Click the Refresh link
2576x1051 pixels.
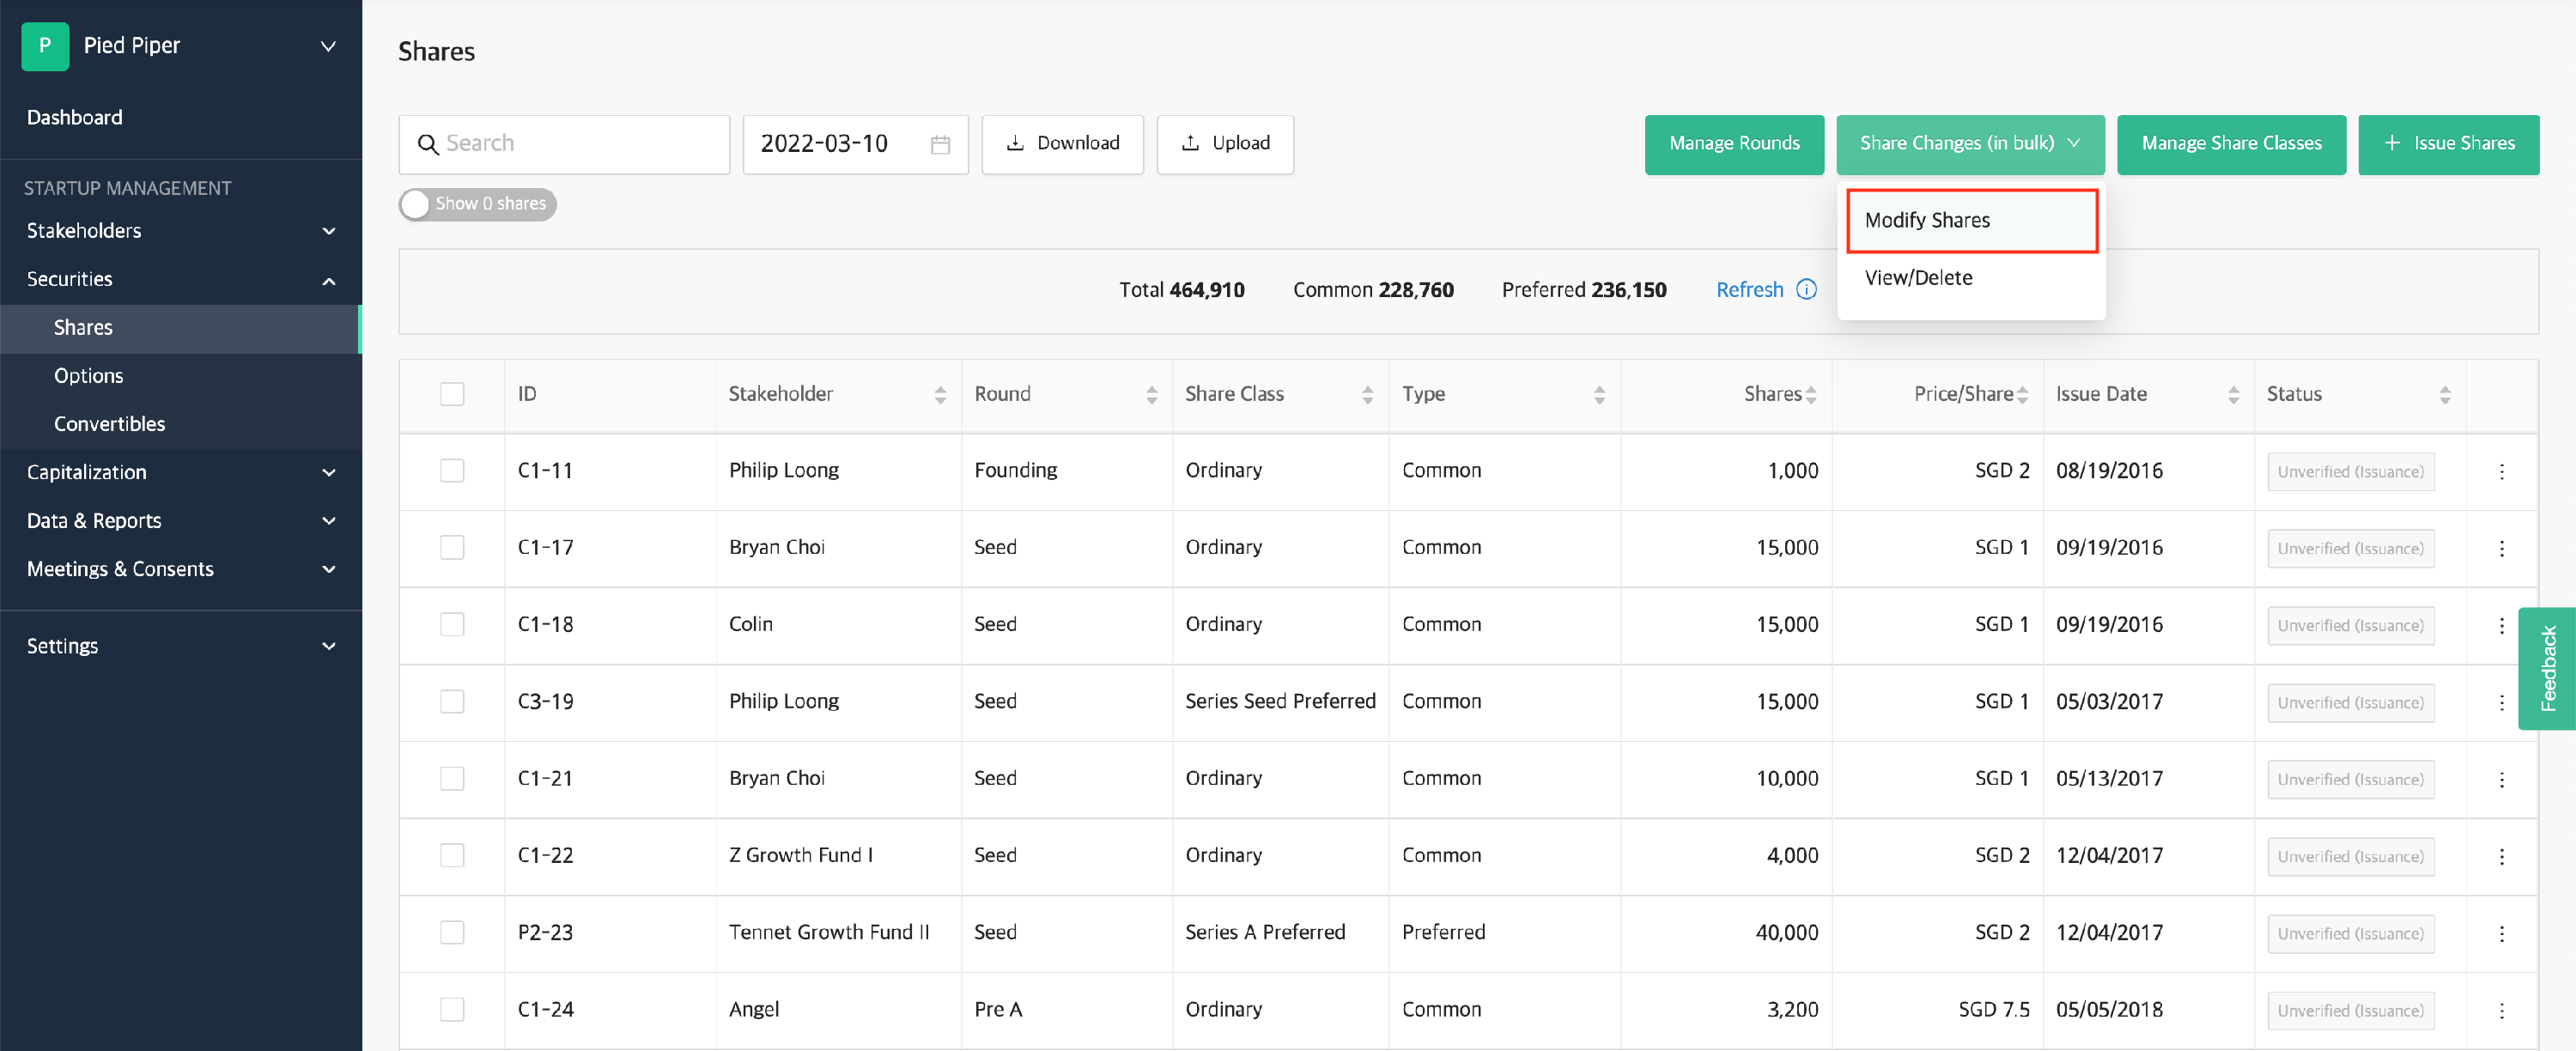coord(1750,290)
